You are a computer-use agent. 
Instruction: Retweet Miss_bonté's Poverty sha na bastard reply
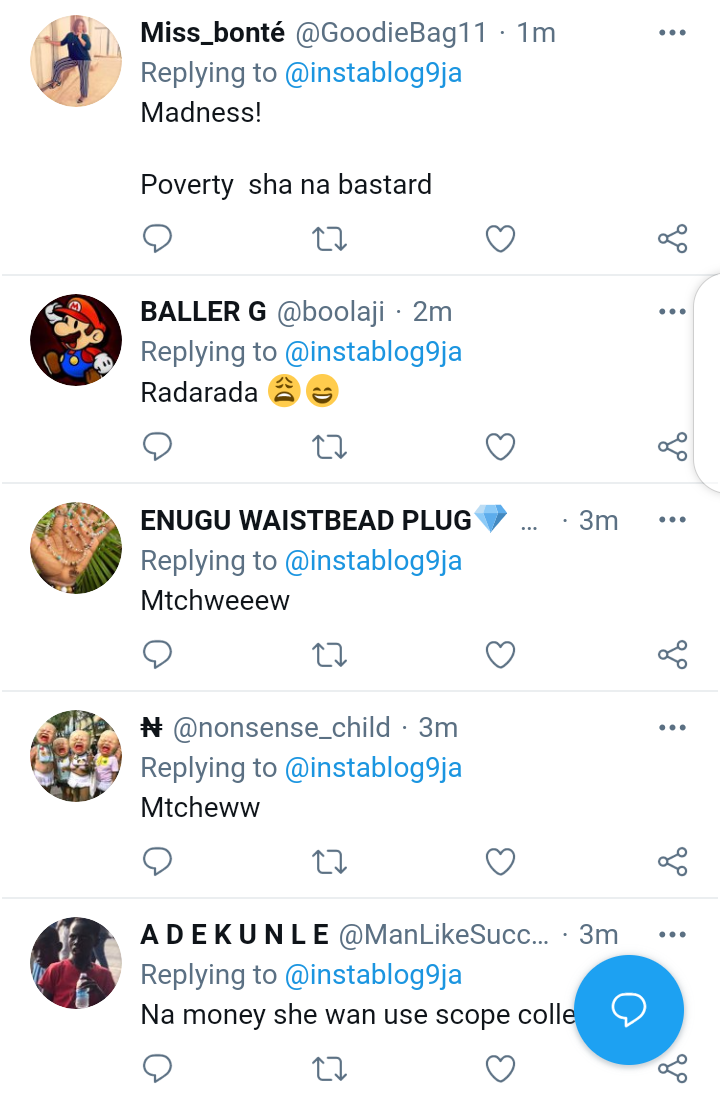coord(329,239)
